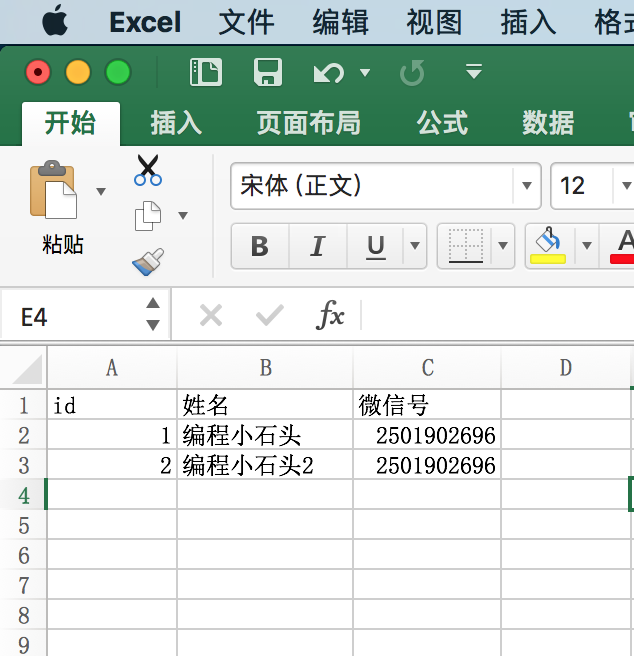The height and width of the screenshot is (656, 634).
Task: Click the Paste clipboard icon
Action: click(x=53, y=190)
